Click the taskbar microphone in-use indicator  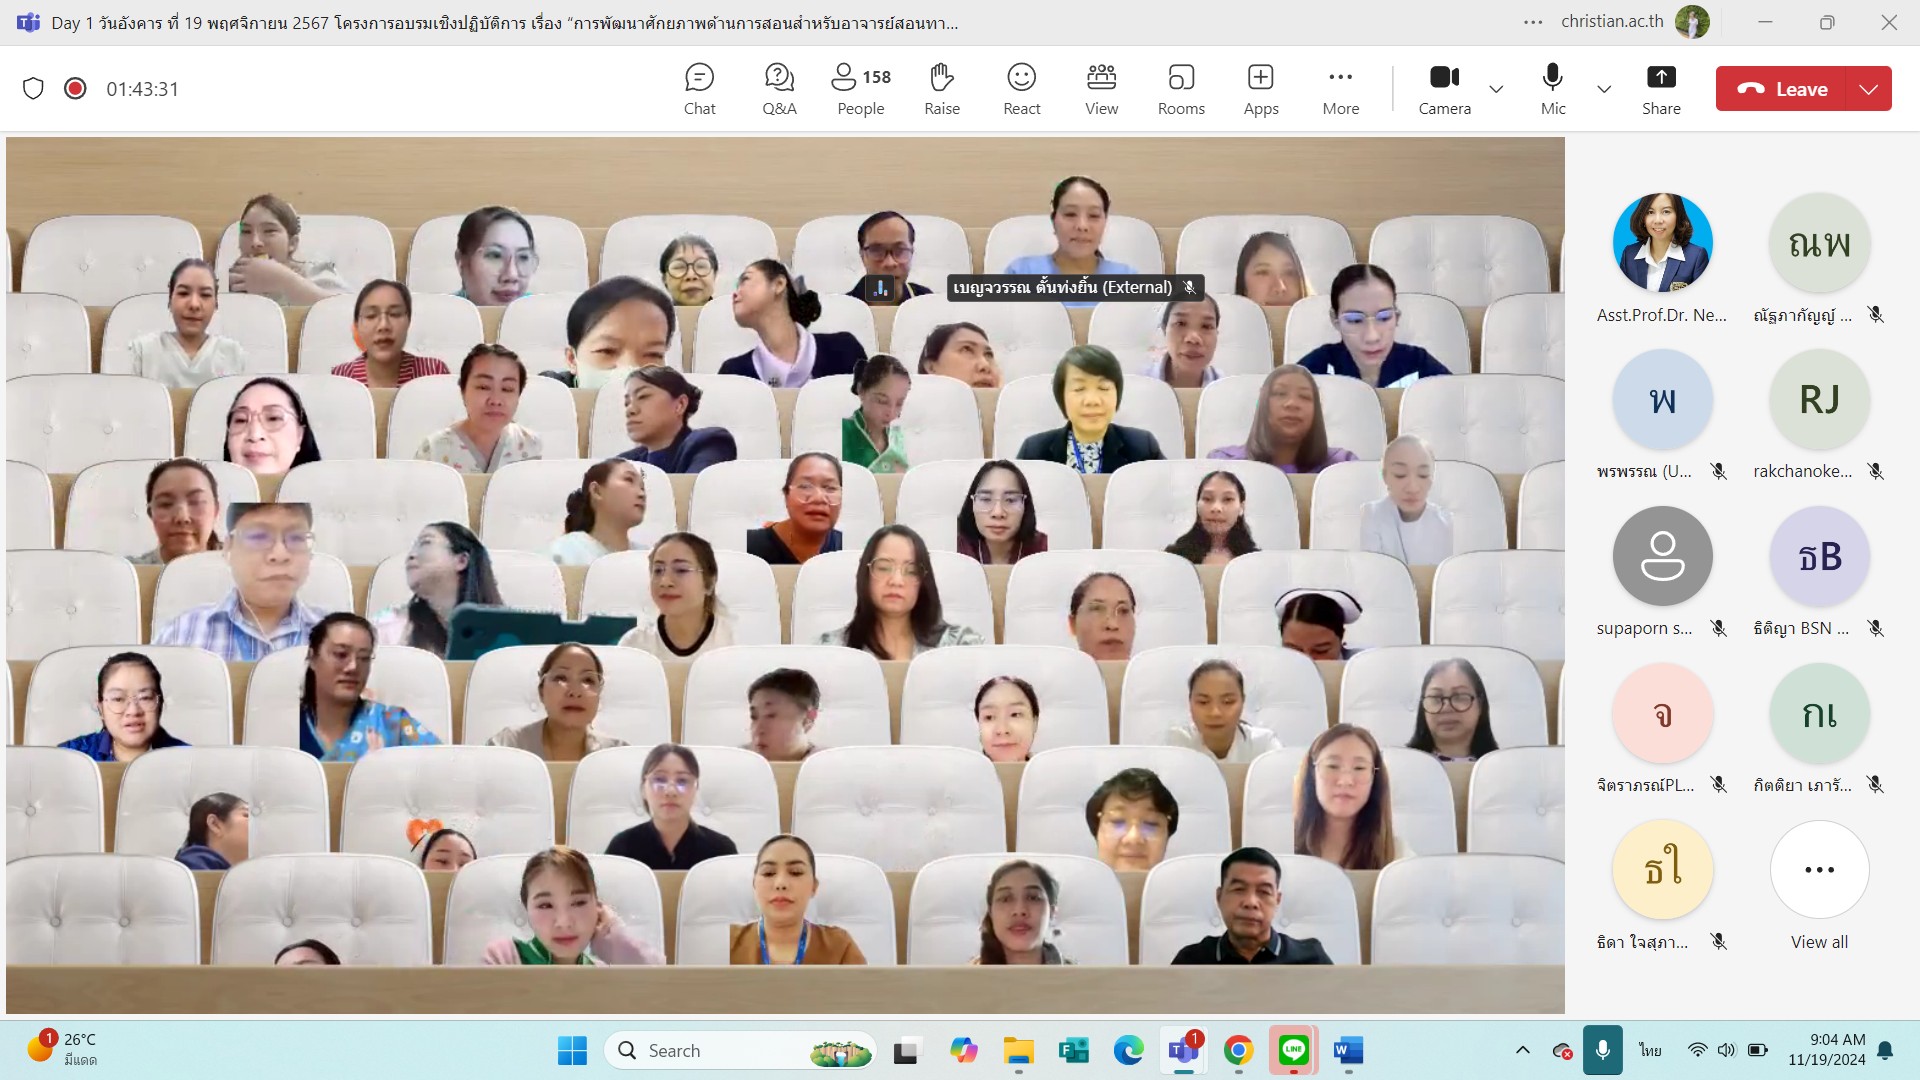pyautogui.click(x=1602, y=1050)
